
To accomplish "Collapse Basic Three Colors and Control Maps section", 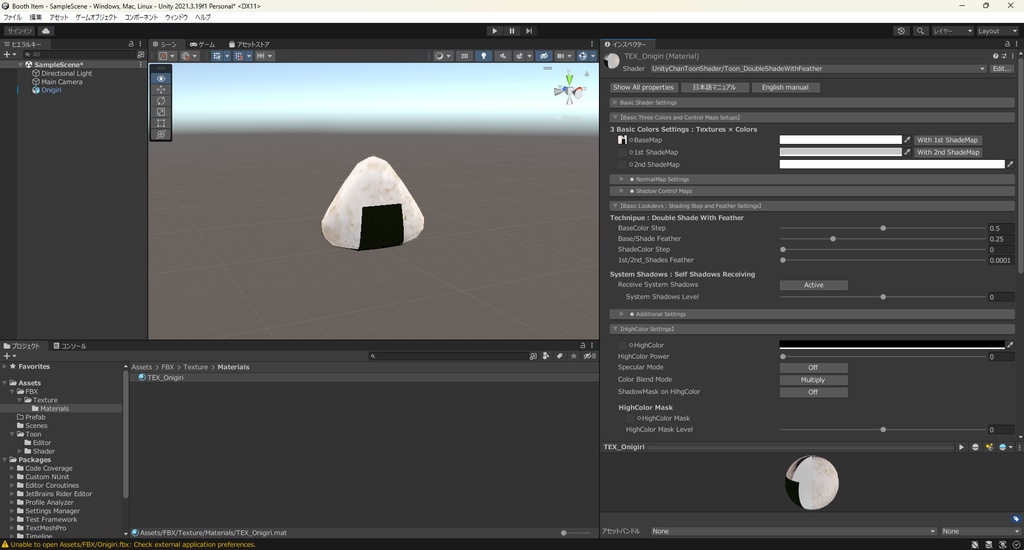I will point(812,118).
